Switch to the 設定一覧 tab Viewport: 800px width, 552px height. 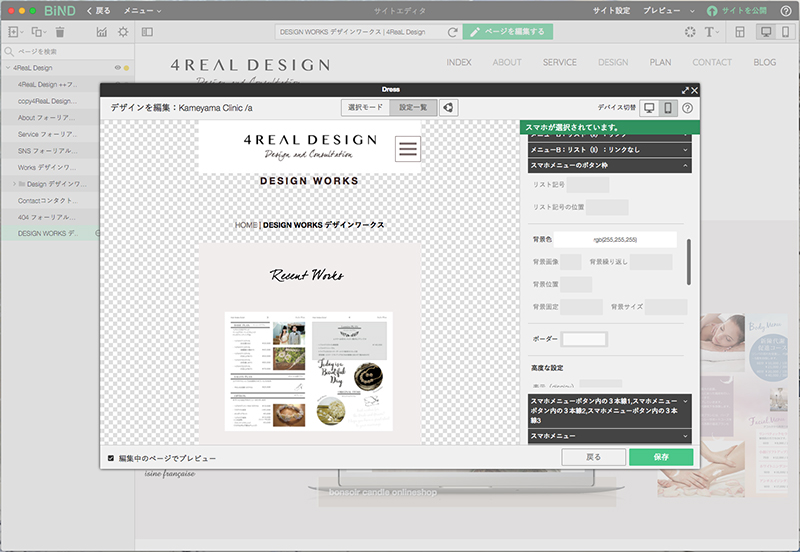tap(413, 108)
